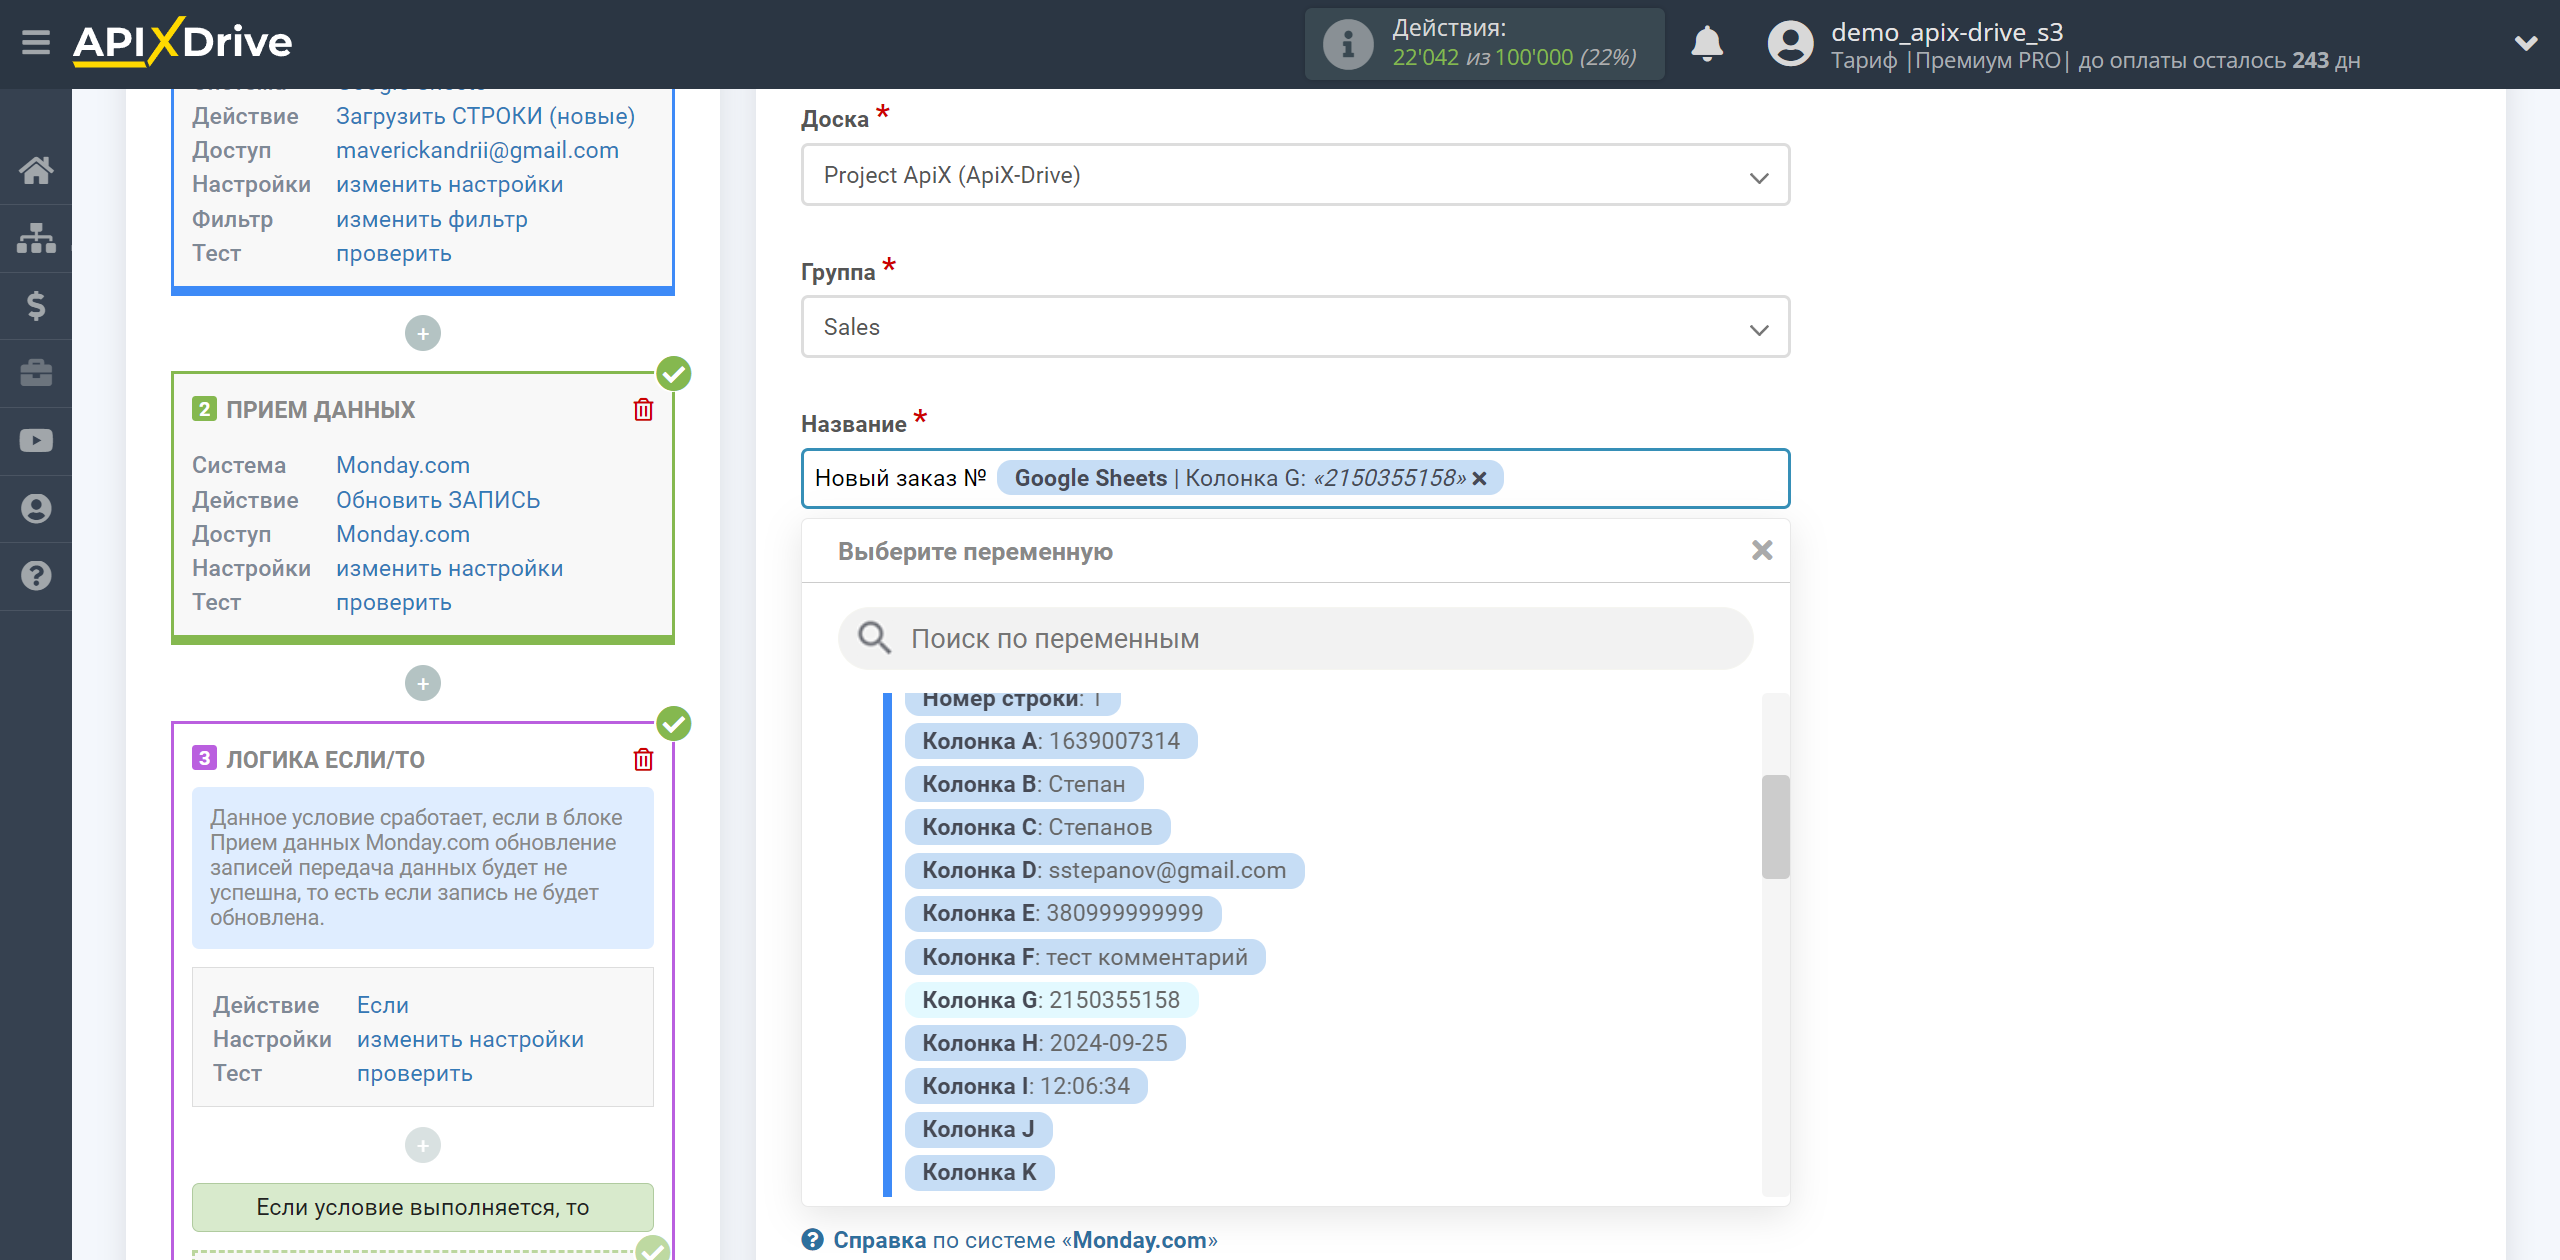2560x1260 pixels.
Task: Select variable Колонка F: тест комментарий
Action: click(x=1084, y=957)
